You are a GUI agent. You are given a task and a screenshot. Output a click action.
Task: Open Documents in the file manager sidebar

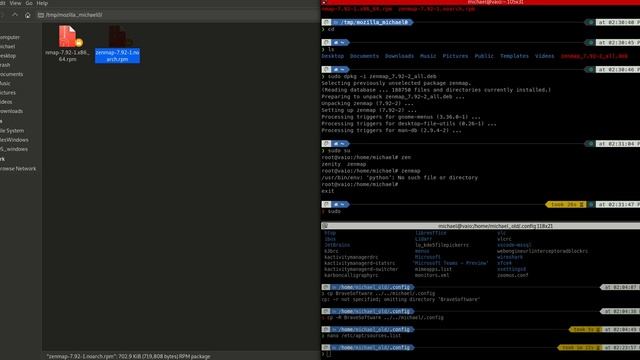click(11, 74)
